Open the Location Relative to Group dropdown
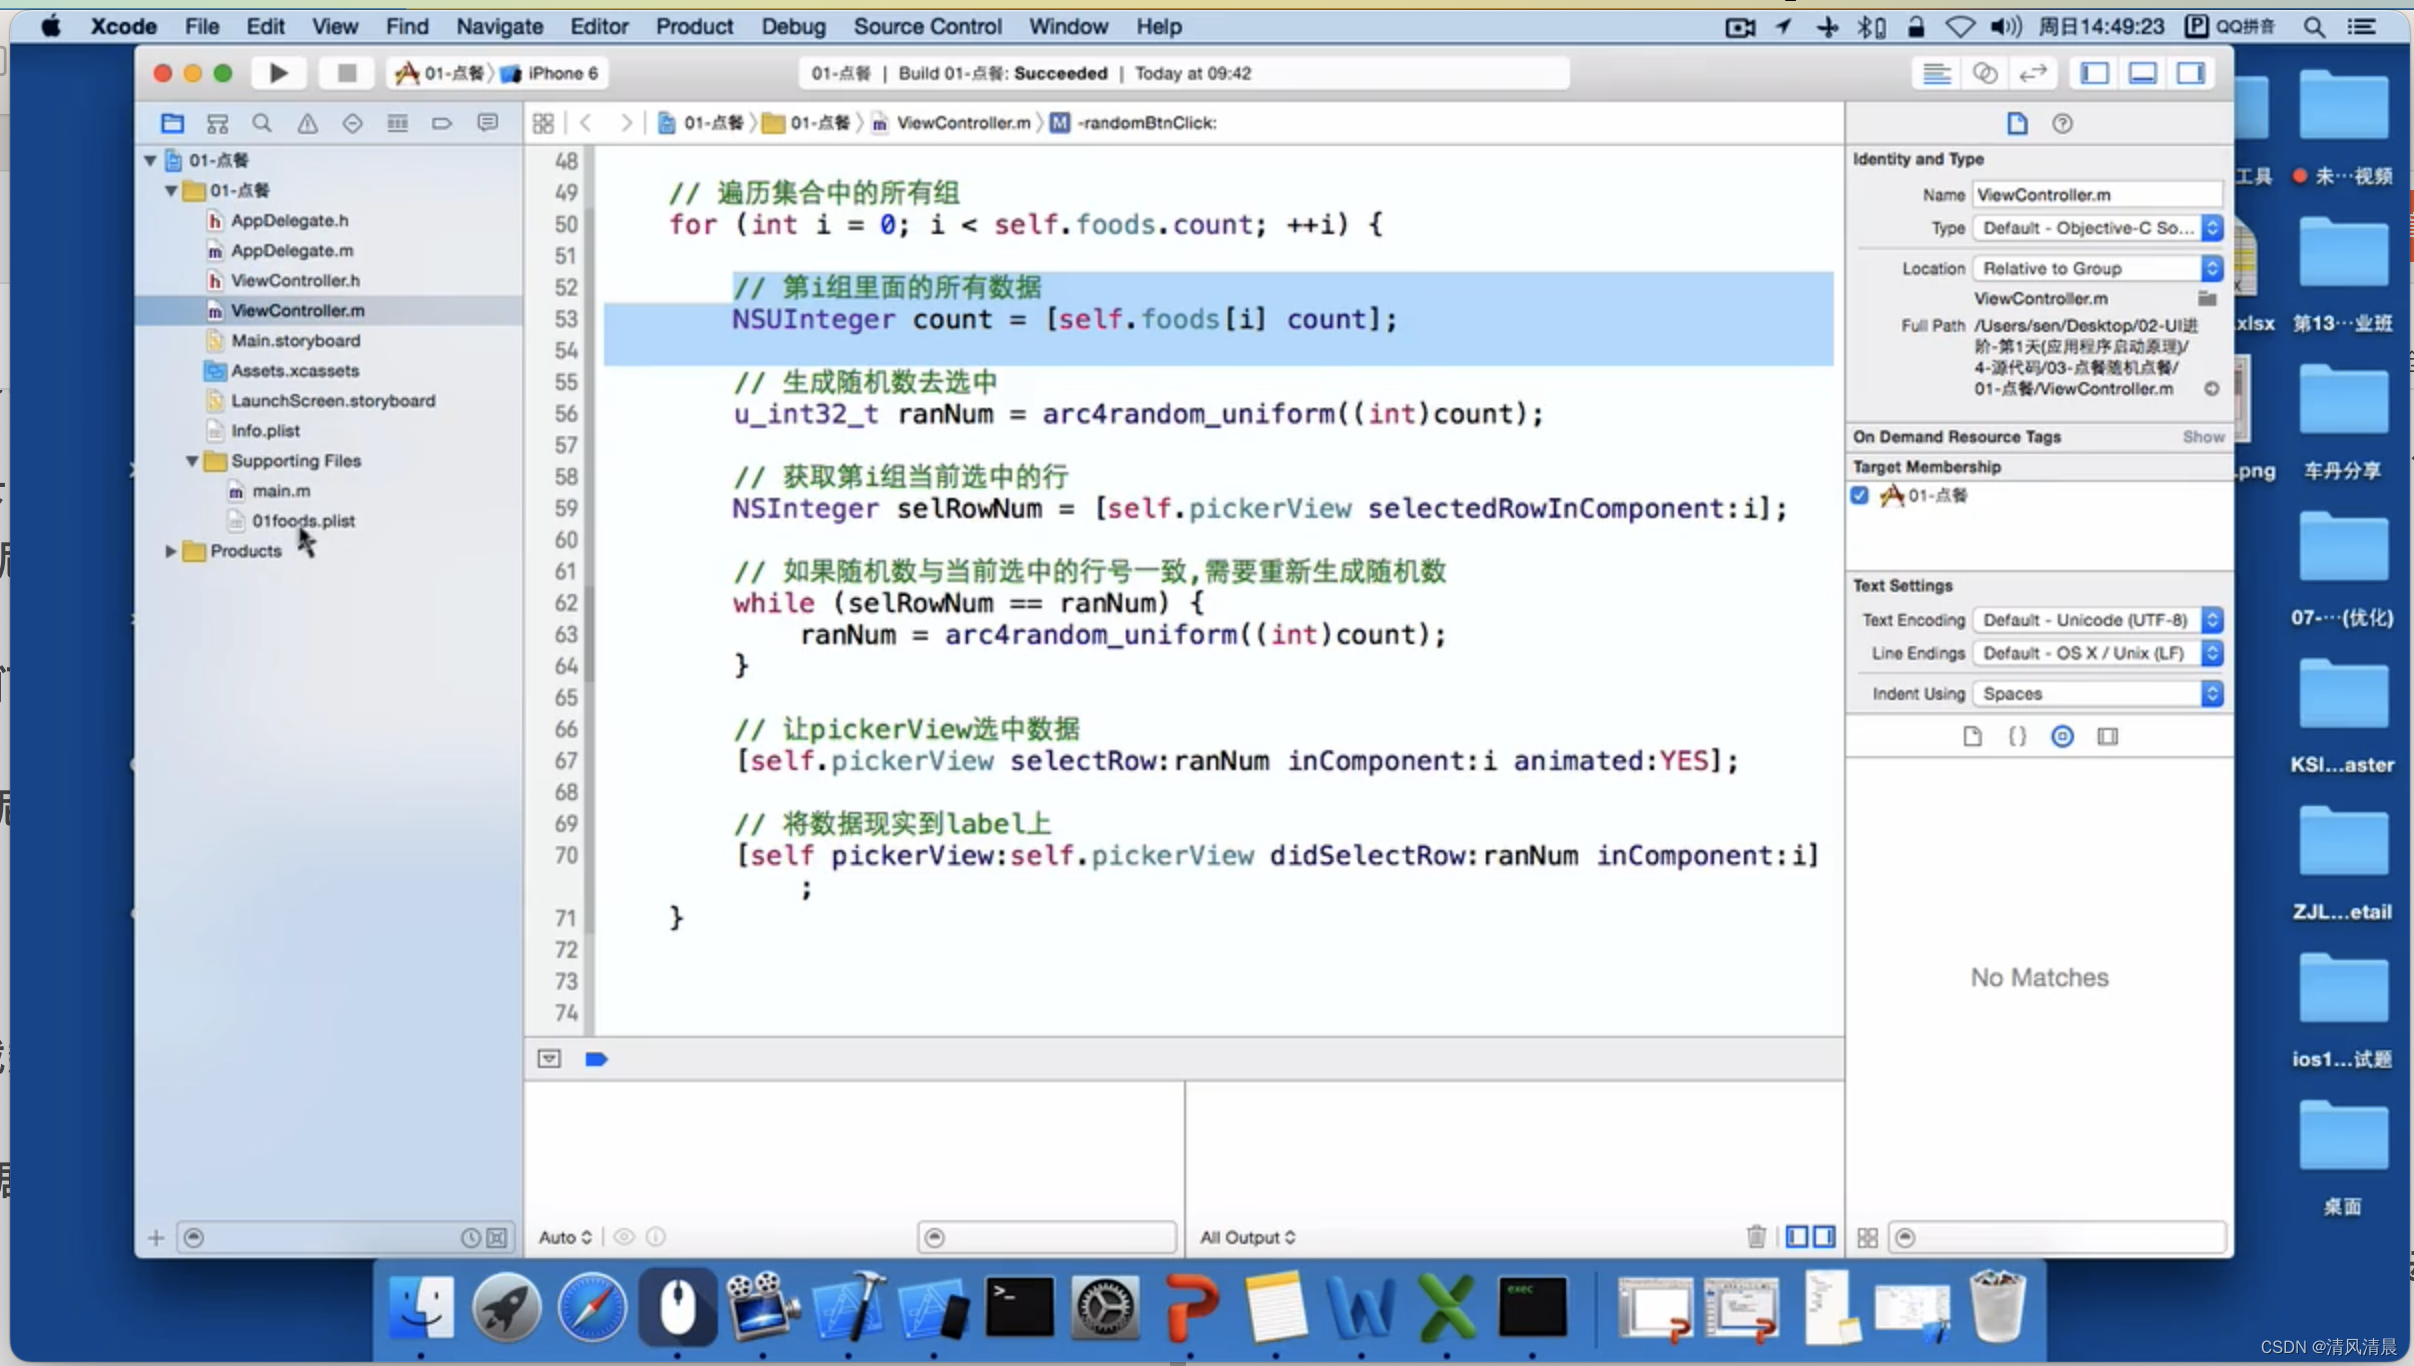2414x1366 pixels. point(2098,268)
